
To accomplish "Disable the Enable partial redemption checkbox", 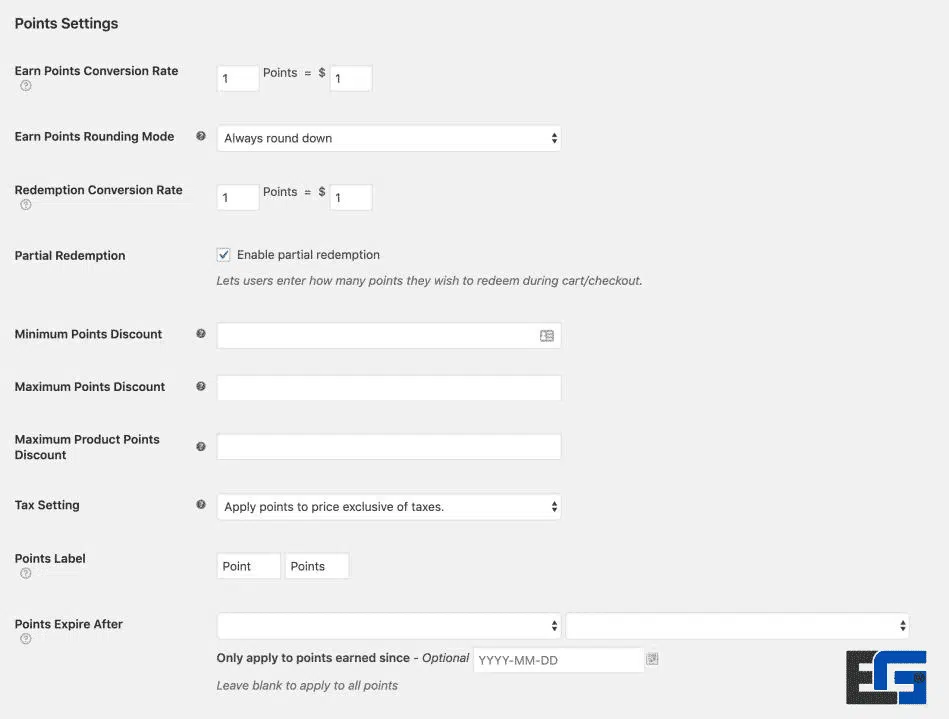I will pos(224,254).
